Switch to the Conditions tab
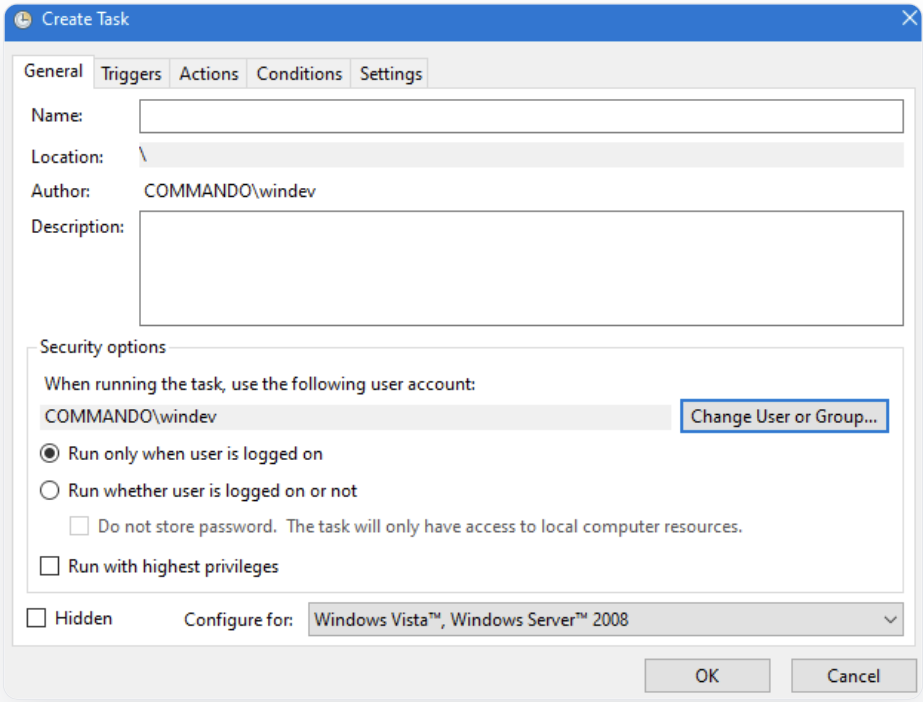This screenshot has width=923, height=702. [299, 74]
